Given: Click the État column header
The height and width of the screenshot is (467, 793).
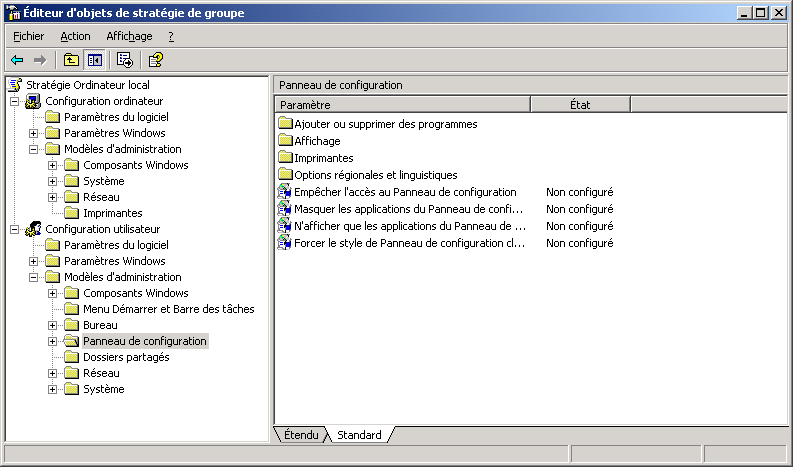Looking at the screenshot, I should [580, 105].
